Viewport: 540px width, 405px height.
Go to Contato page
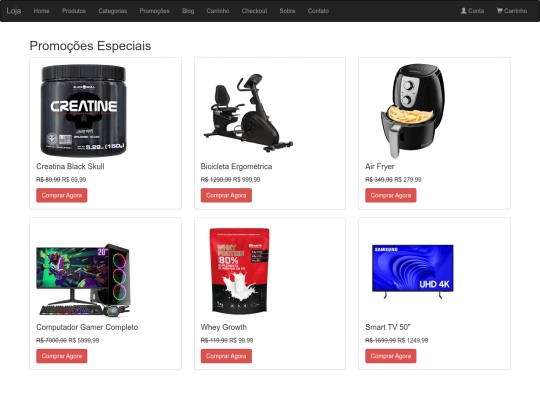point(318,11)
